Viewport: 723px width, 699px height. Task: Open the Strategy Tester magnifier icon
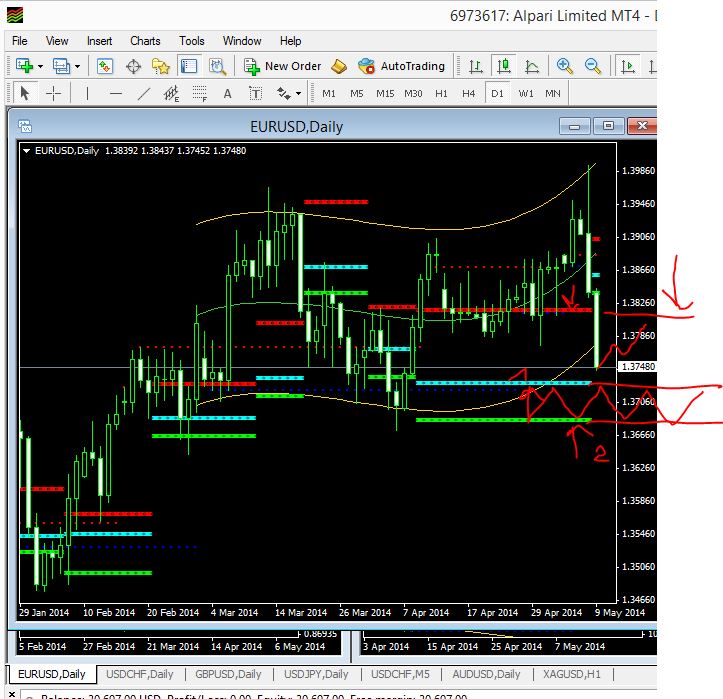(x=217, y=66)
